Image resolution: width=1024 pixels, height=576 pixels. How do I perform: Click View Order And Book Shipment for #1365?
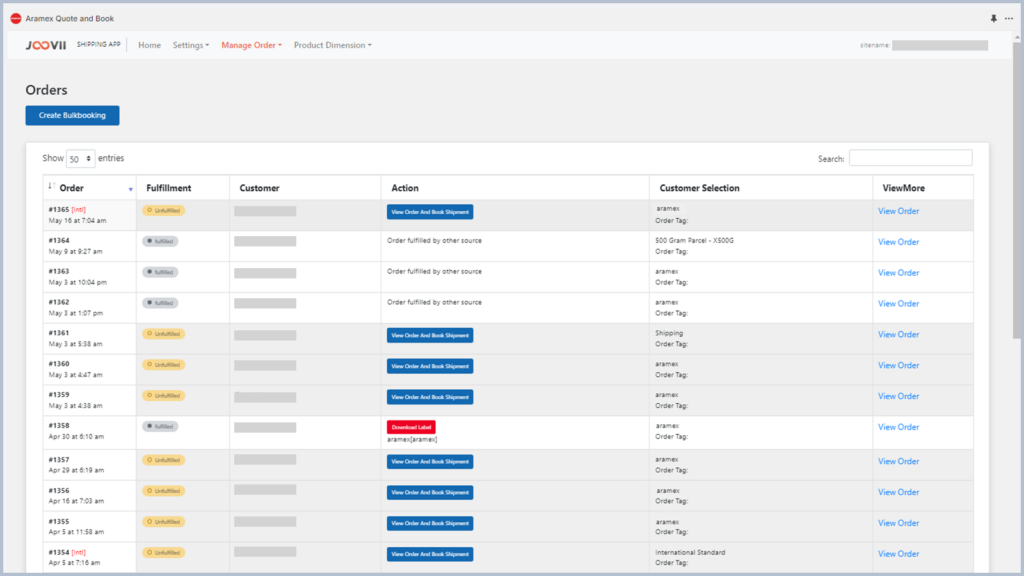pyautogui.click(x=430, y=212)
